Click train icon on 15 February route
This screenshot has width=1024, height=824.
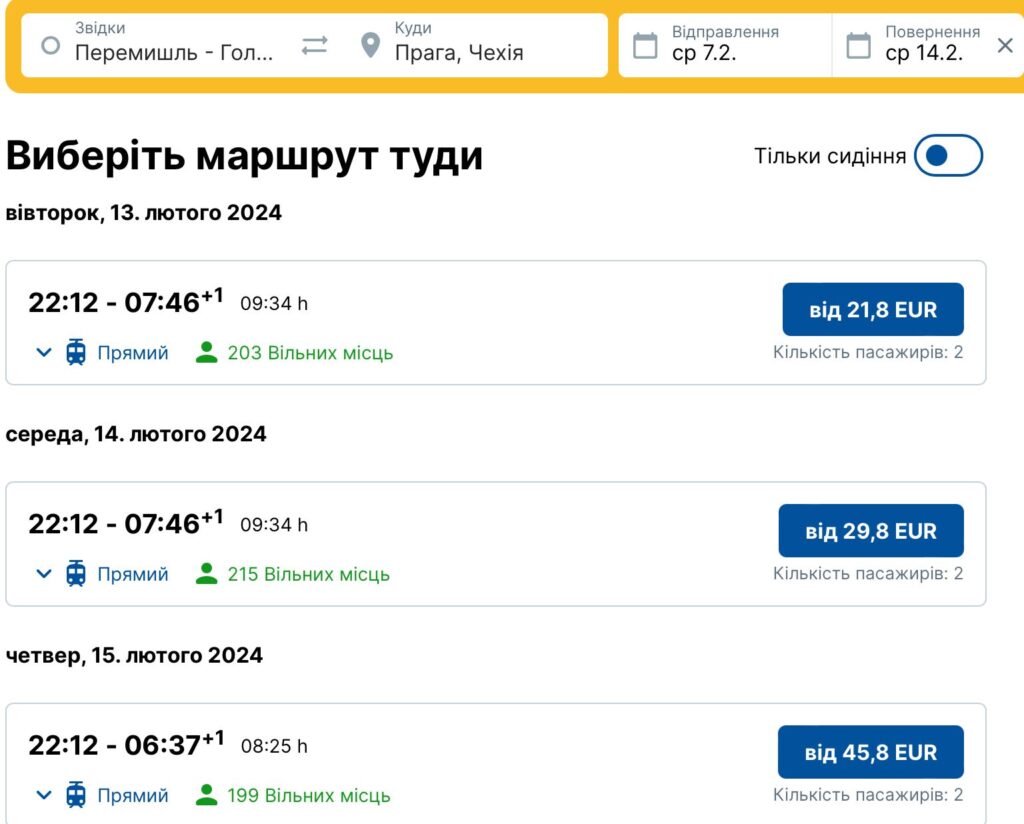point(76,795)
